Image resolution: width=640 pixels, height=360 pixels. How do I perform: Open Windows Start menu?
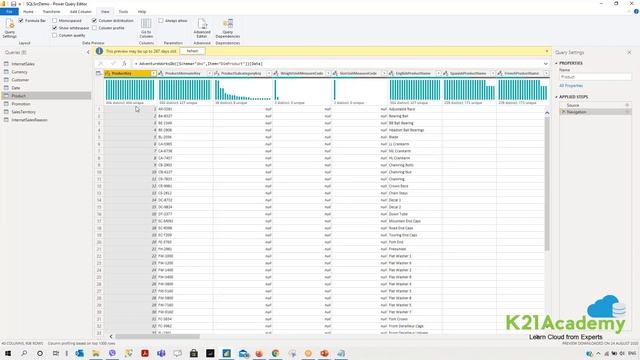pyautogui.click(x=8, y=353)
